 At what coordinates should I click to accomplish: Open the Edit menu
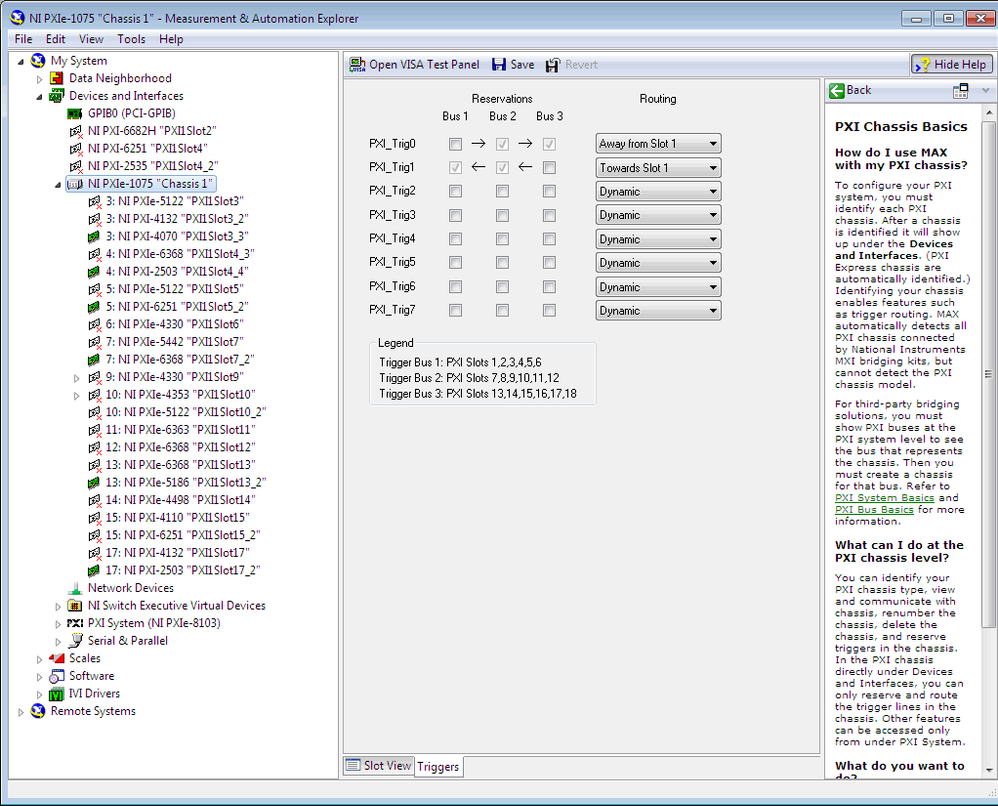55,39
